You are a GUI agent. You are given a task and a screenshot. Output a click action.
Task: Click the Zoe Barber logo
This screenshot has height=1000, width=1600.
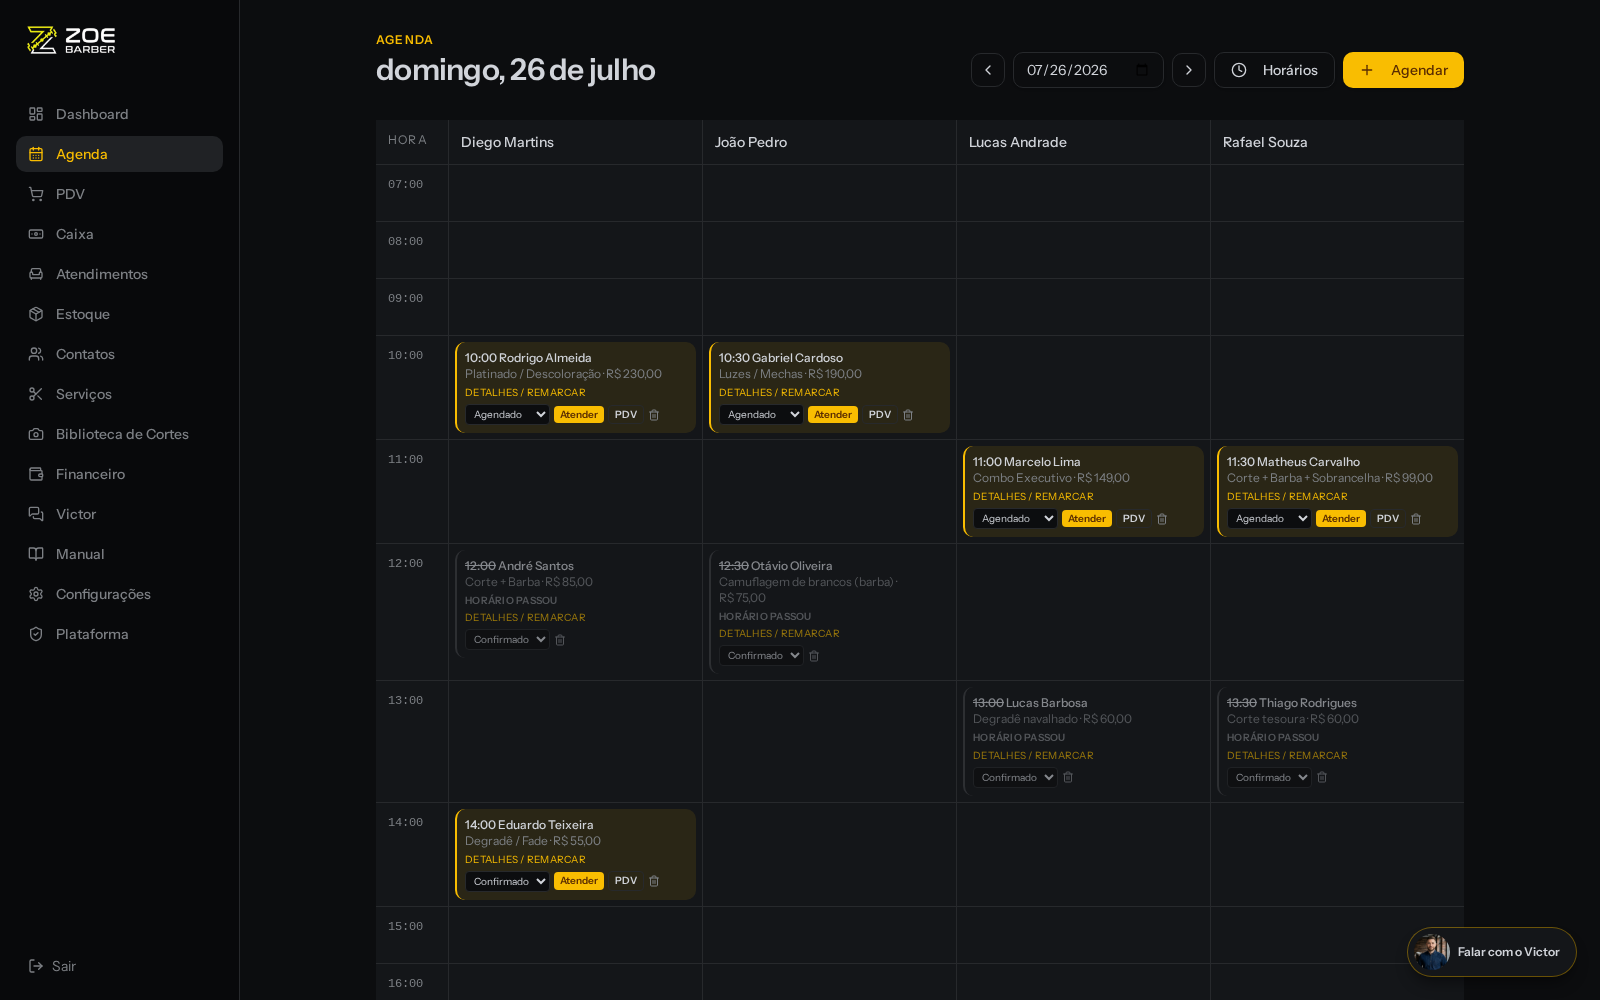(x=71, y=40)
